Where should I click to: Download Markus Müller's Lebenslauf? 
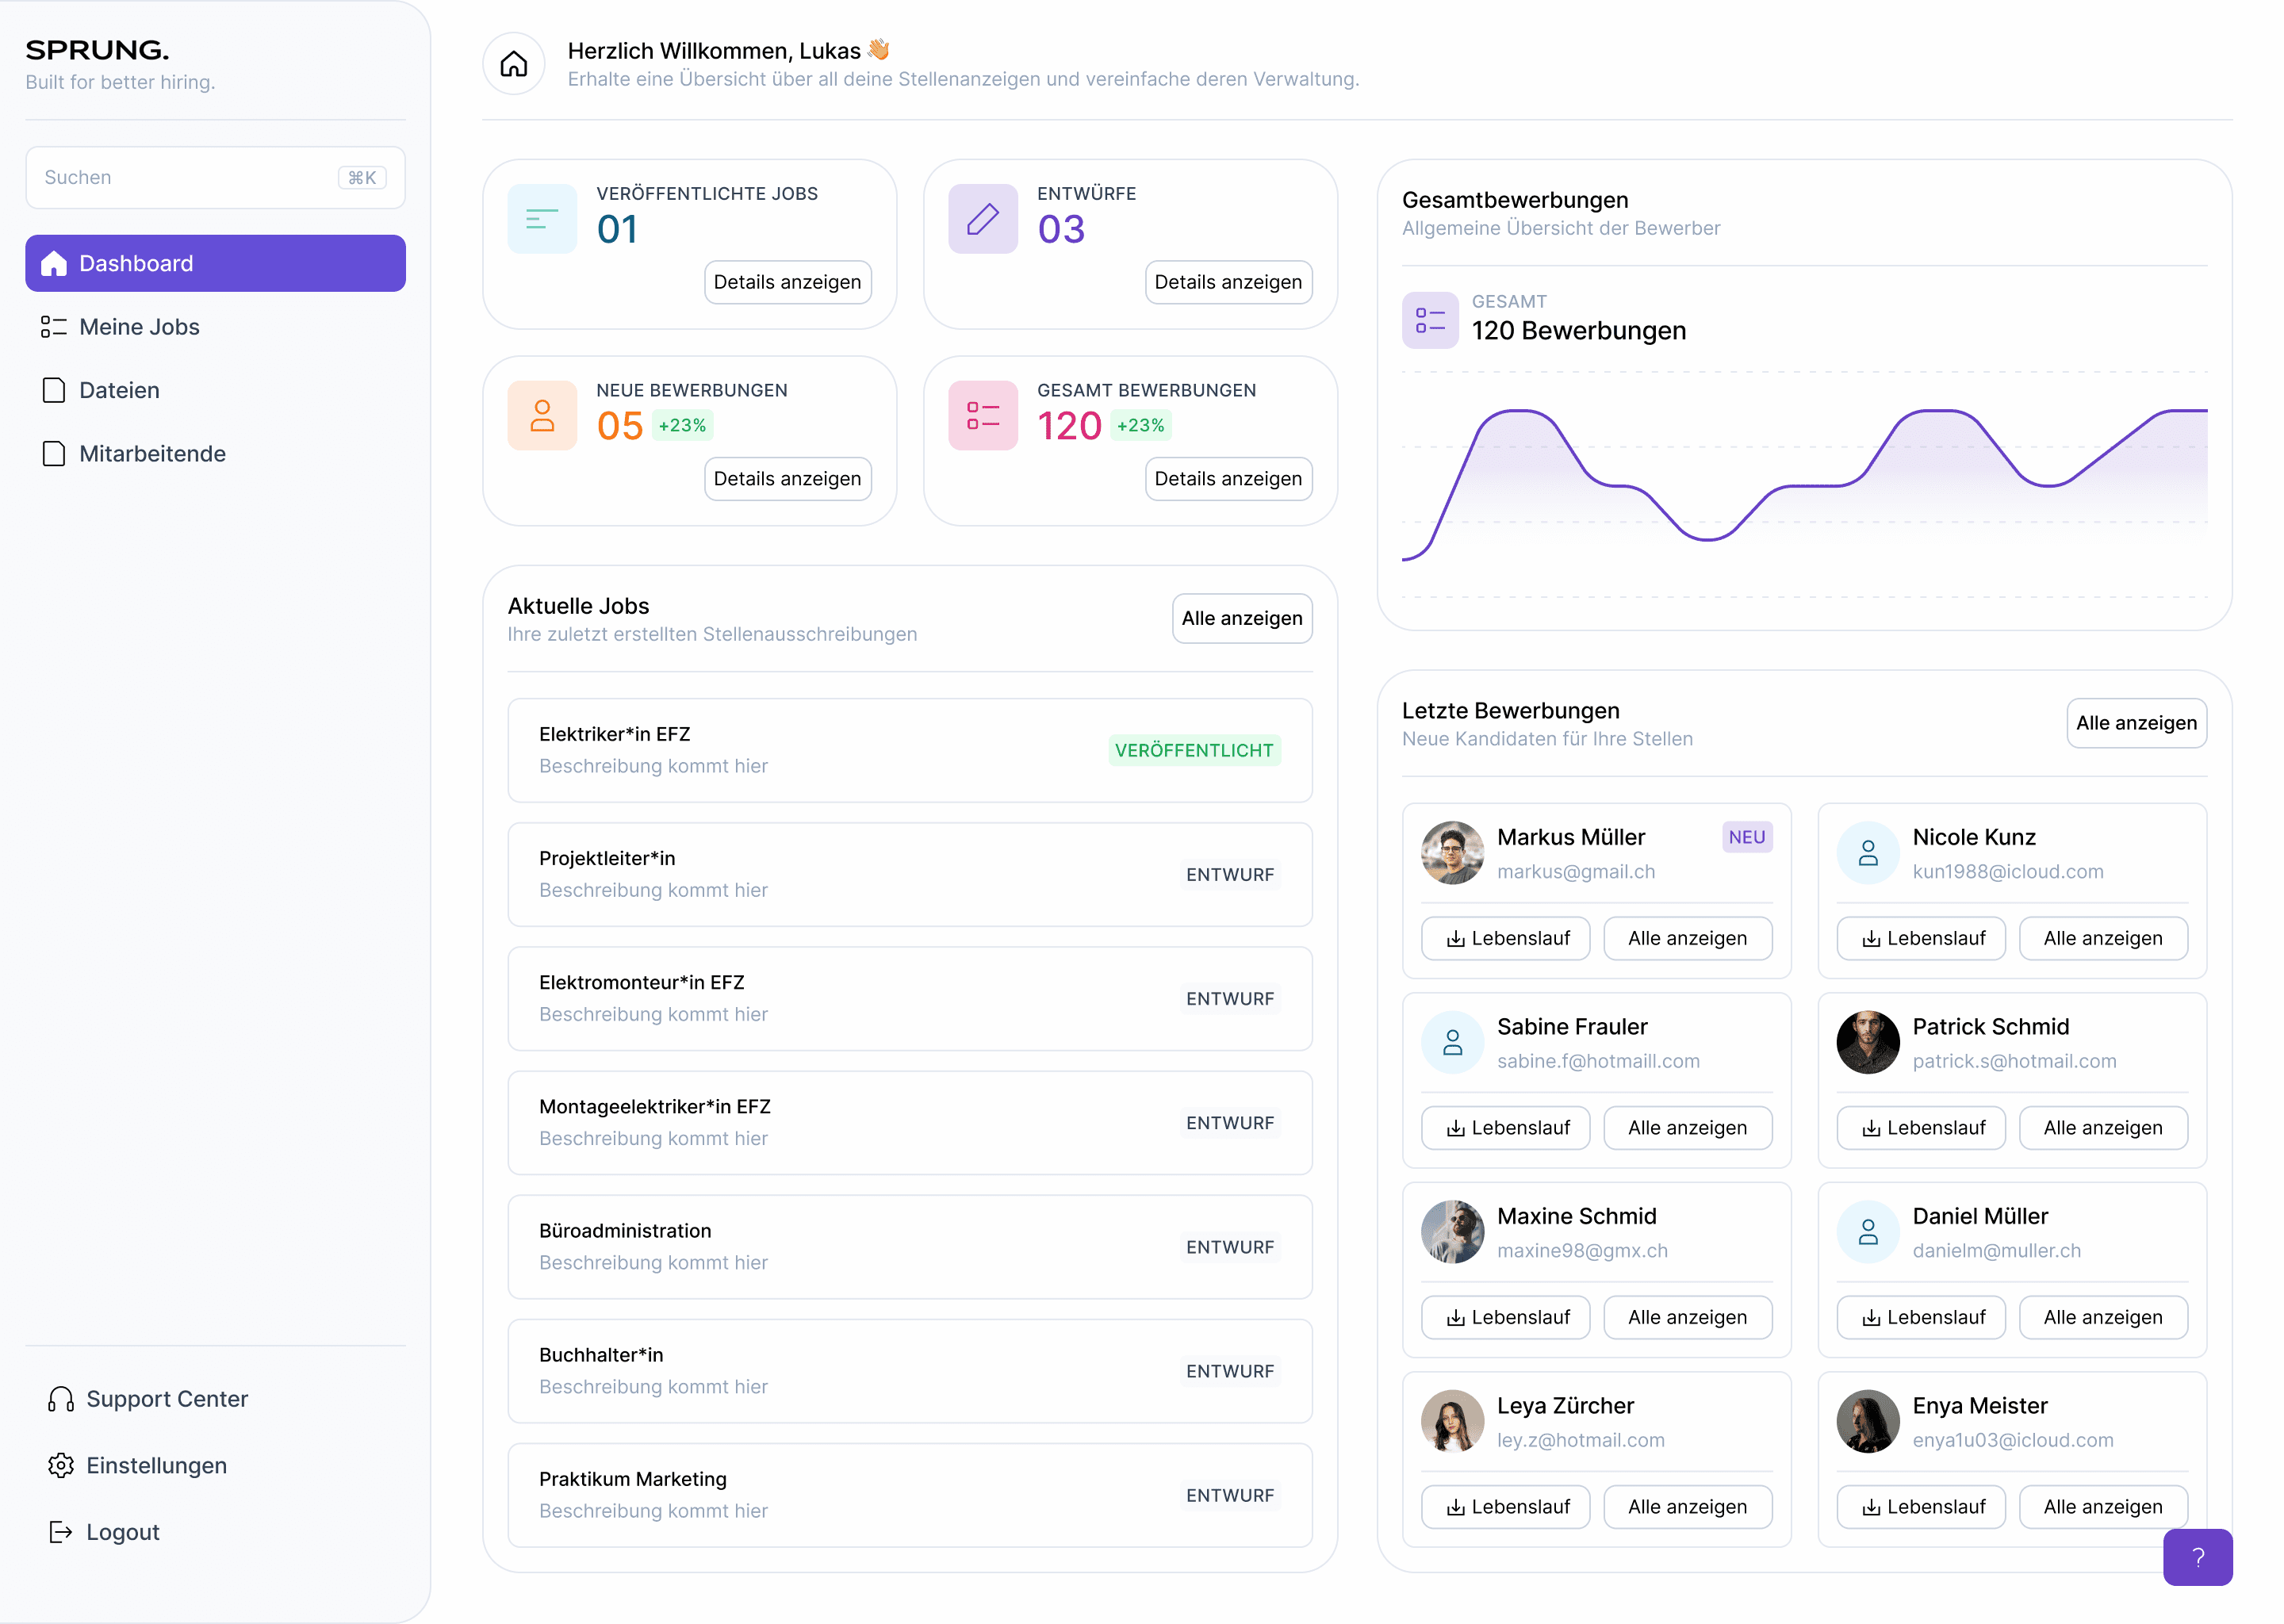(1505, 938)
